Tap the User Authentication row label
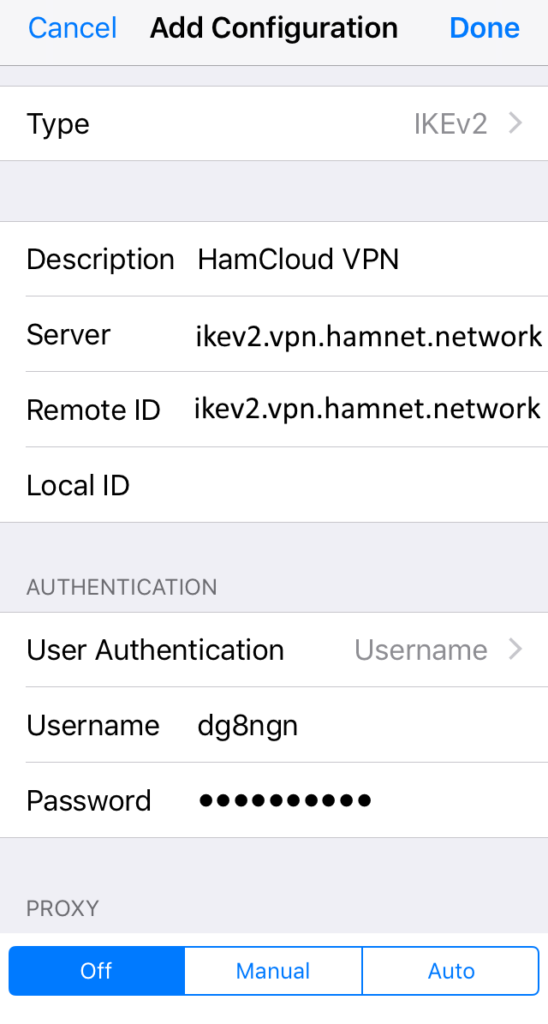Viewport: 548px width, 1024px height. point(155,650)
